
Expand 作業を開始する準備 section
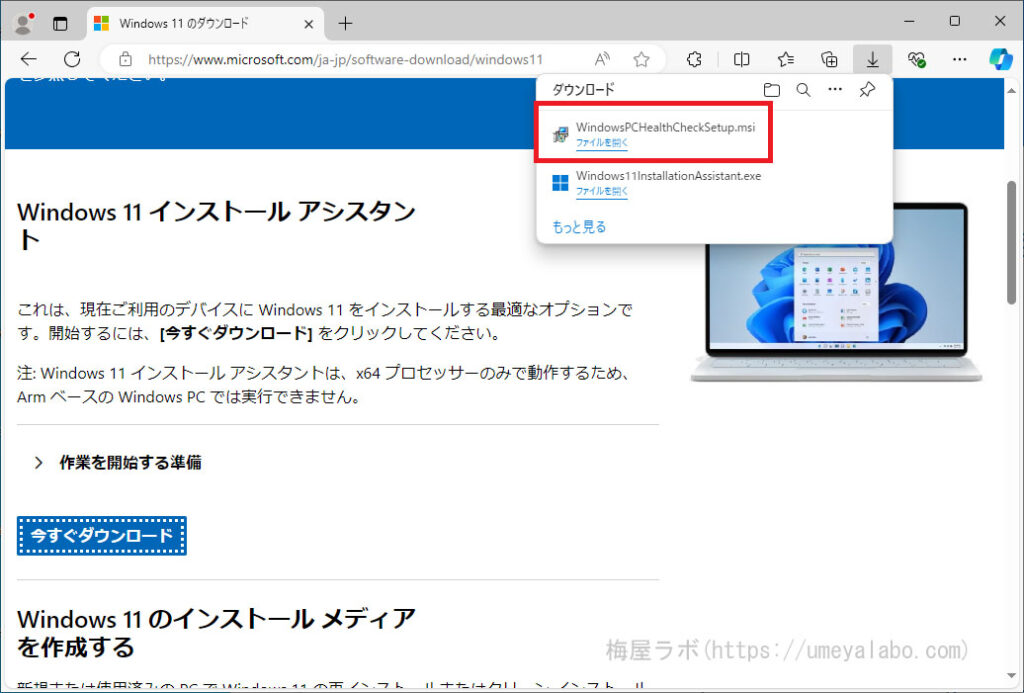(x=118, y=462)
